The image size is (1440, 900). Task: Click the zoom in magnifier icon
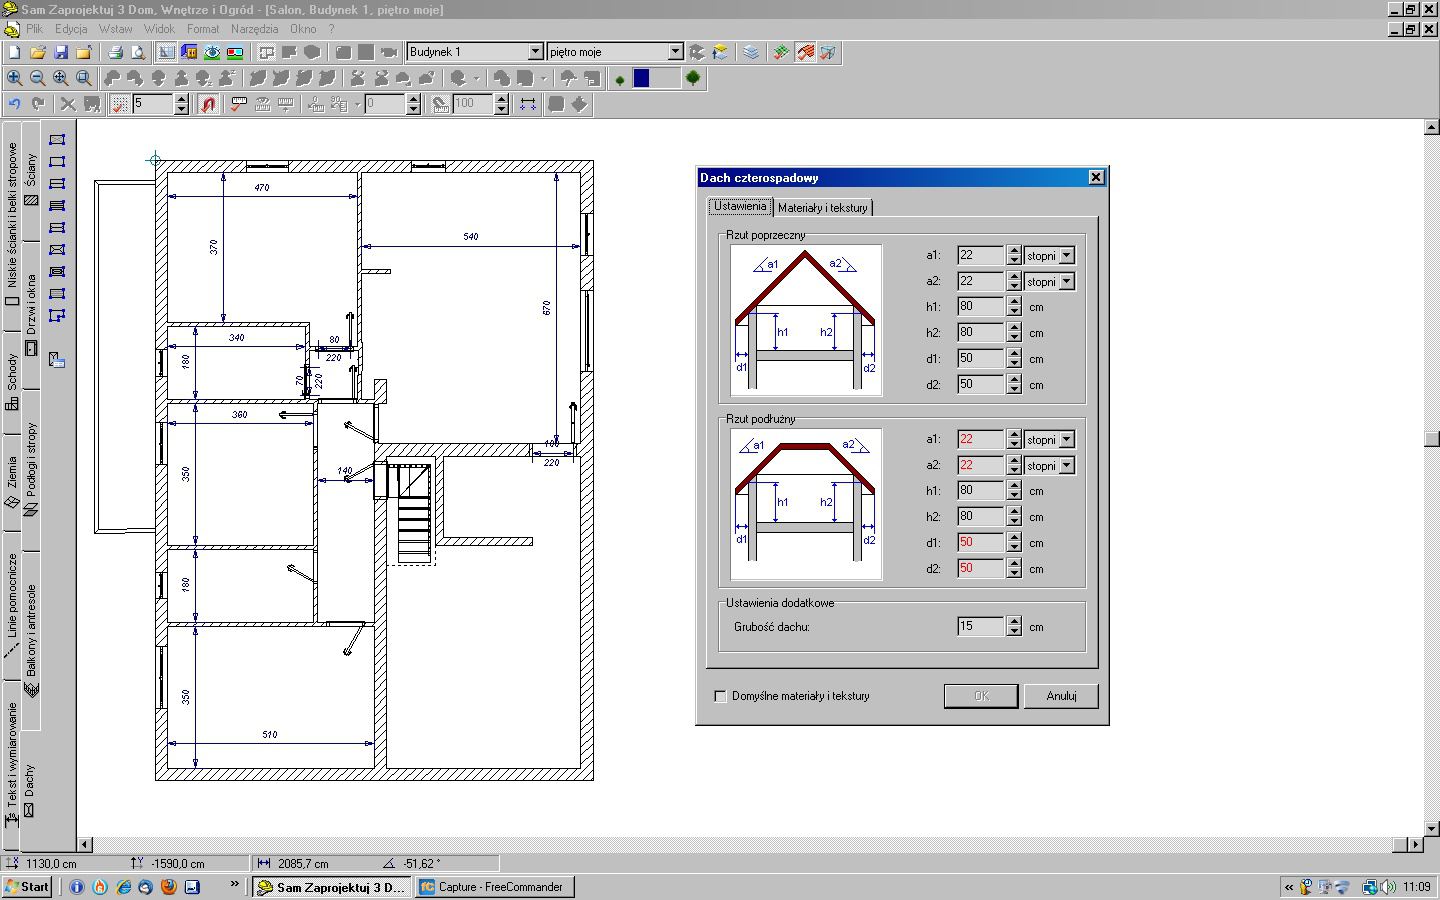[x=14, y=78]
